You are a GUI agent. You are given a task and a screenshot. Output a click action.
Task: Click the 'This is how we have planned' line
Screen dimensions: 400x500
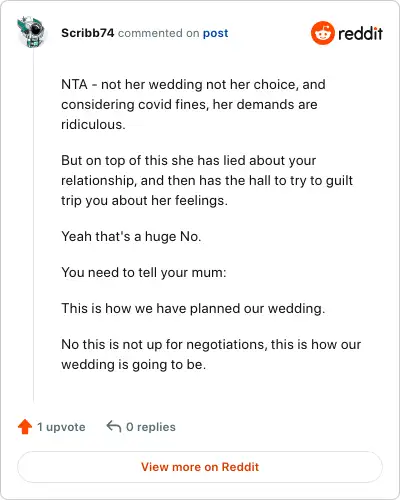pos(193,308)
